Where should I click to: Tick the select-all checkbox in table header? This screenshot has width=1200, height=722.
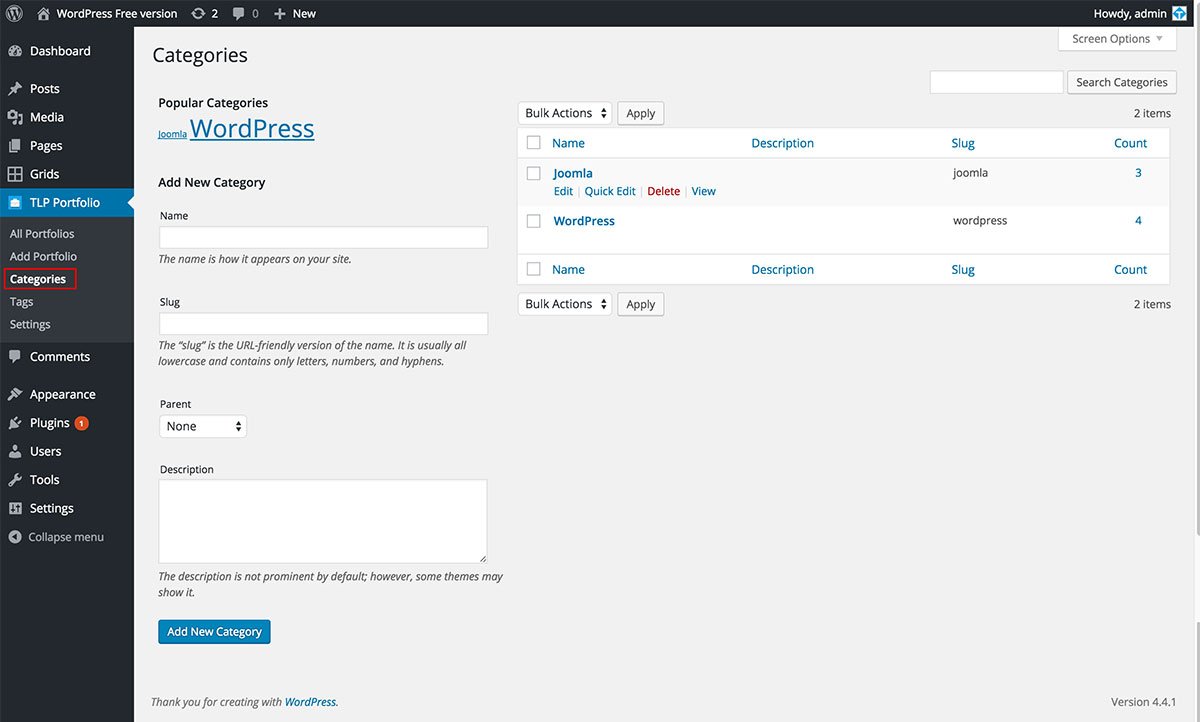pyautogui.click(x=534, y=143)
